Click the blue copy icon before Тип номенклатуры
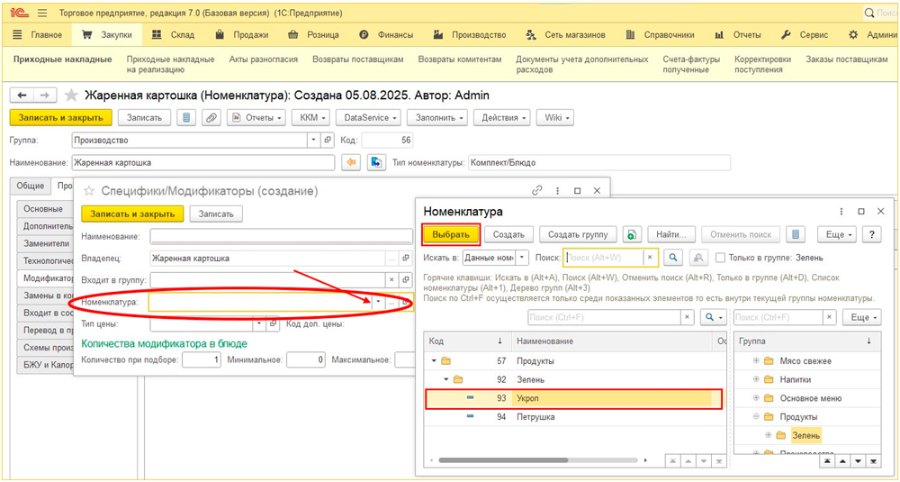The height and width of the screenshot is (482, 900). pos(376,162)
